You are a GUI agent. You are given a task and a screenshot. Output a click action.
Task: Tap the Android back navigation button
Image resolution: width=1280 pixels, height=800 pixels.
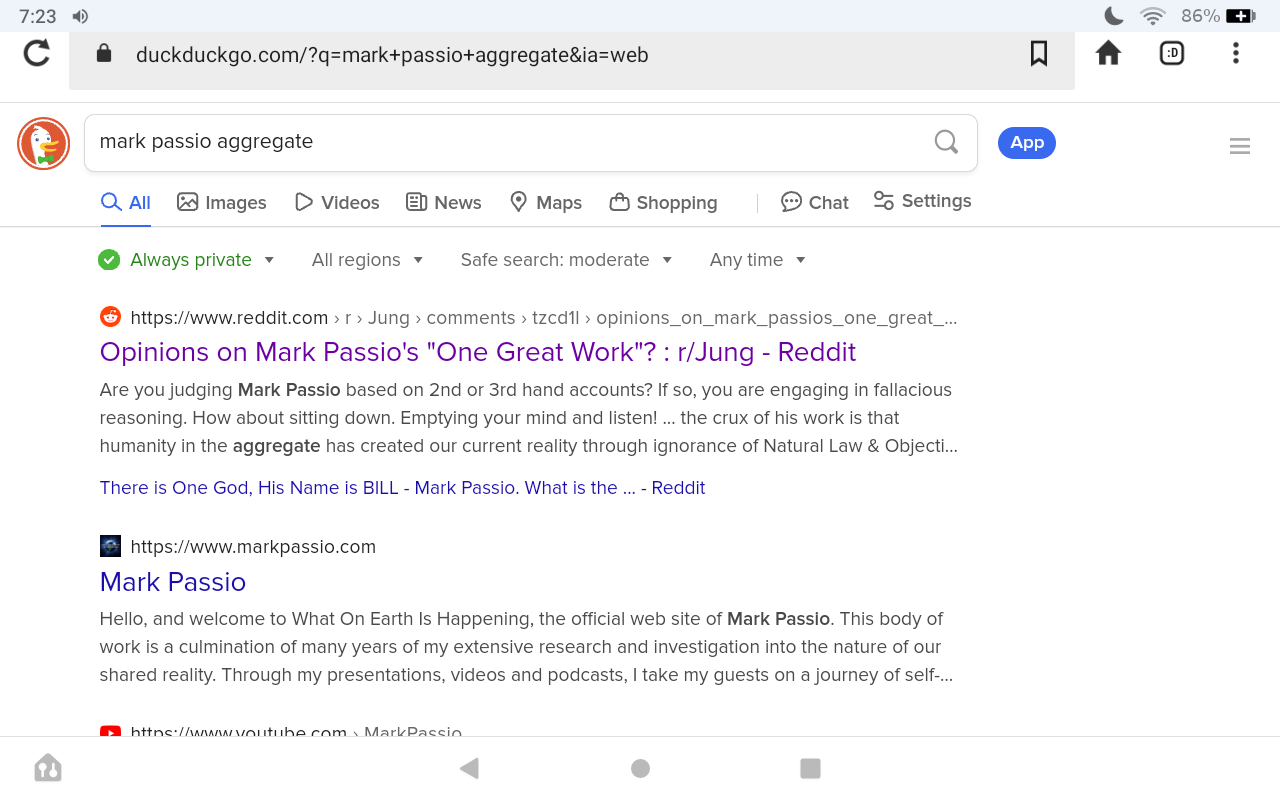[x=469, y=768]
